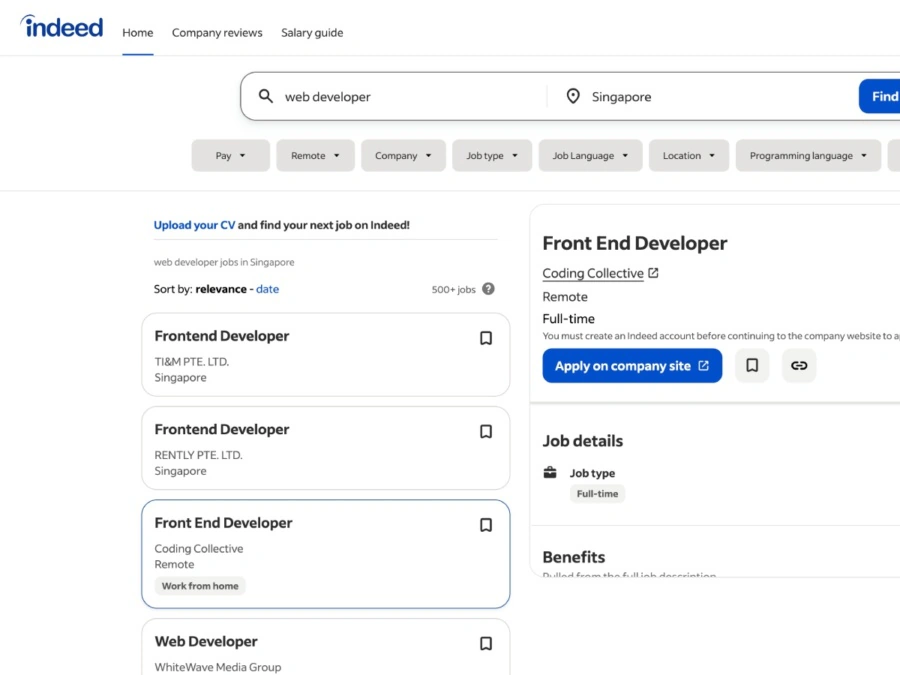Bookmark the Web Developer WhiteWave listing

(487, 643)
